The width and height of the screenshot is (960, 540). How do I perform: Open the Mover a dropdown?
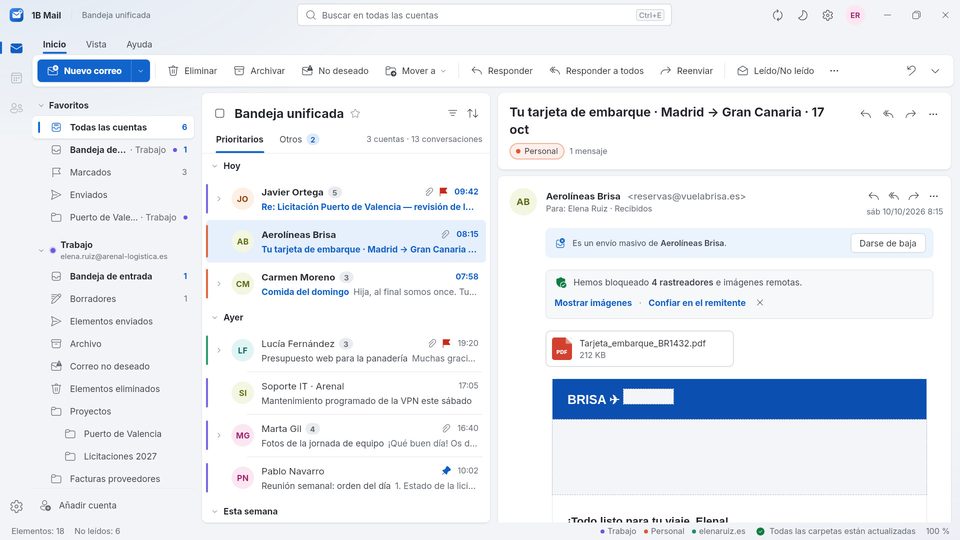point(416,71)
